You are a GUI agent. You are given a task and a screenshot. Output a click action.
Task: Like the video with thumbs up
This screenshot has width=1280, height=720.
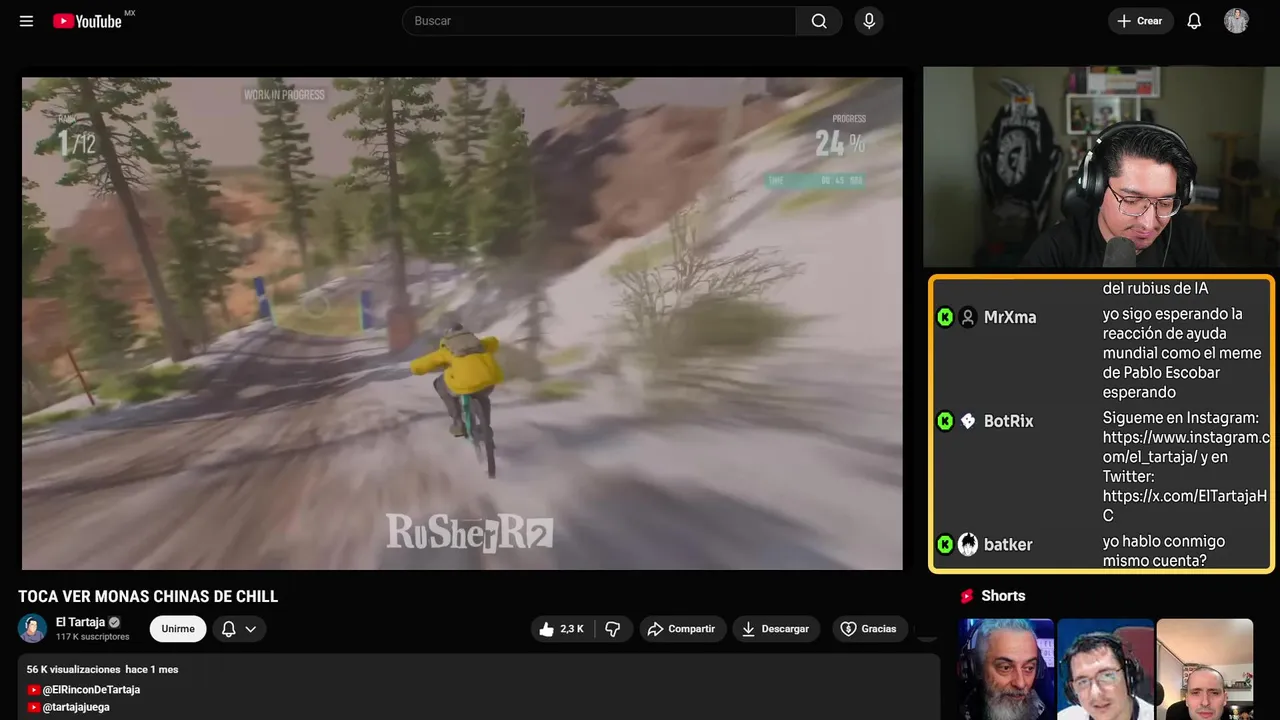tap(562, 629)
